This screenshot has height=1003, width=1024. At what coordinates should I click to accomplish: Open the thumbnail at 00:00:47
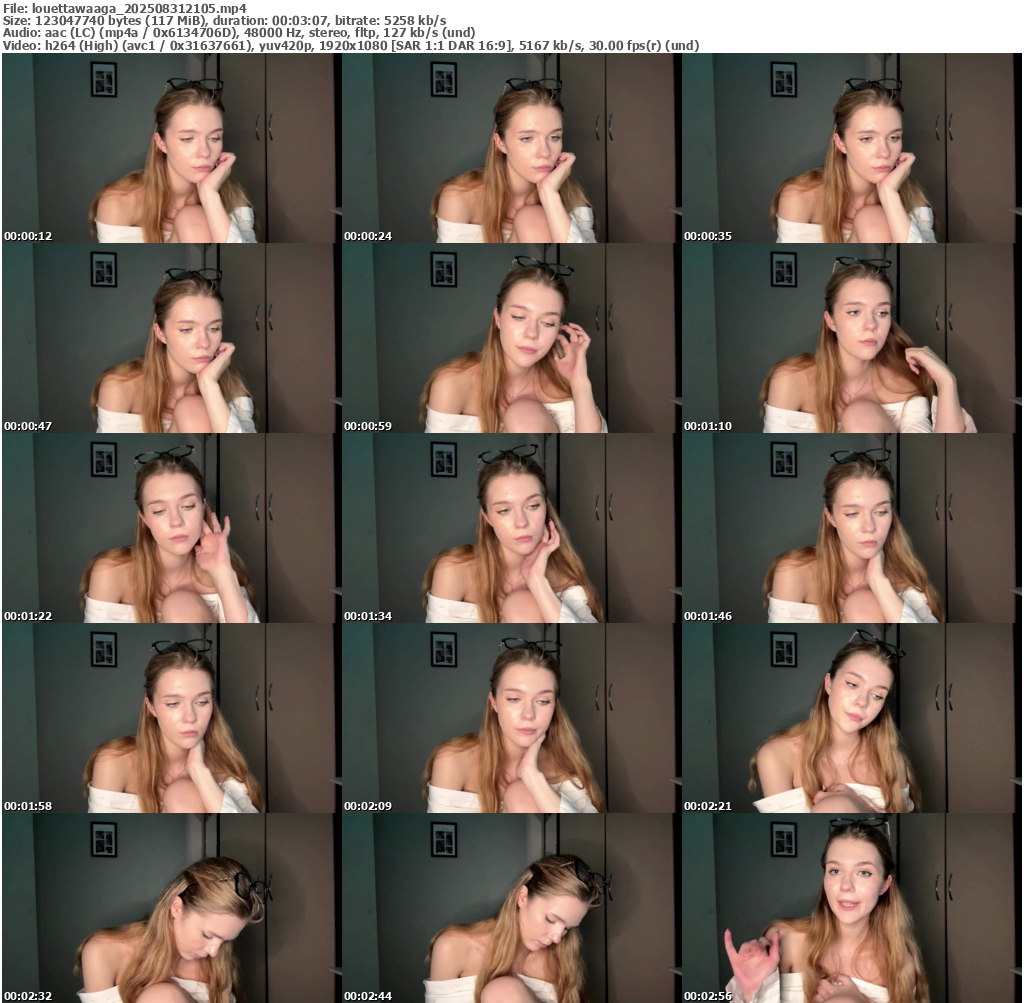pos(172,338)
